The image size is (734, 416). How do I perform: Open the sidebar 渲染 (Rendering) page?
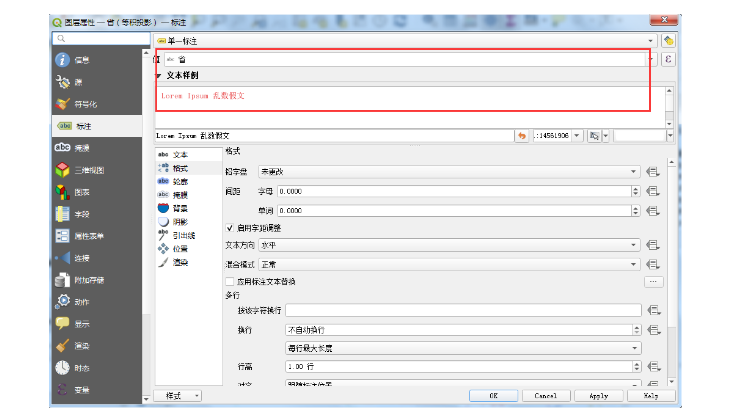click(97, 346)
